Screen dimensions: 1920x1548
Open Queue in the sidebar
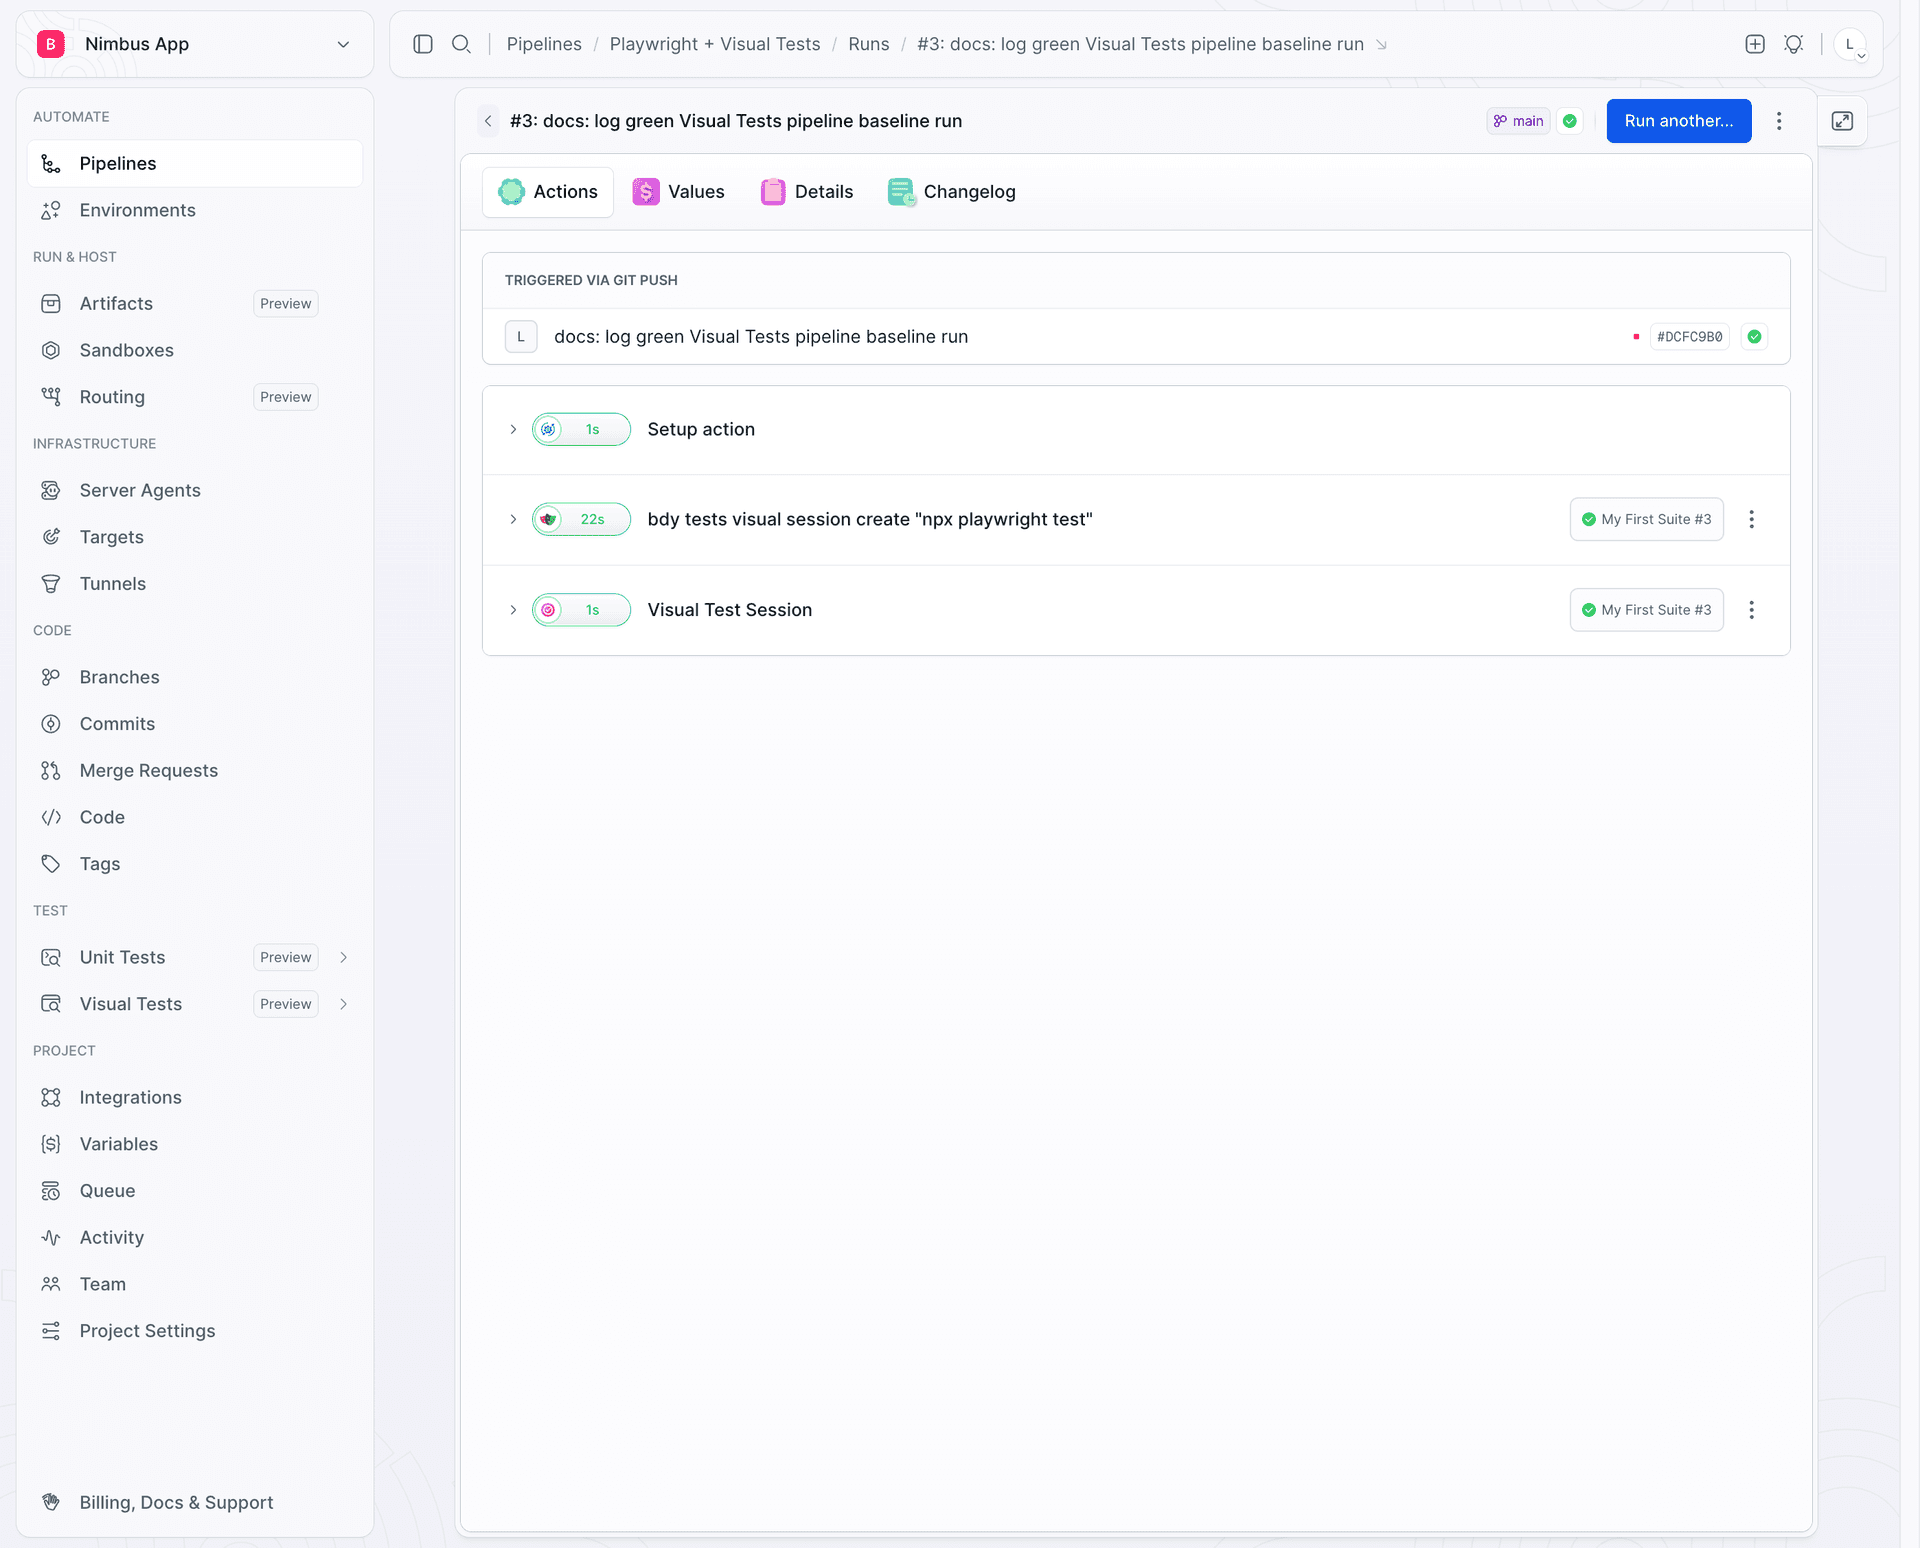click(195, 1190)
